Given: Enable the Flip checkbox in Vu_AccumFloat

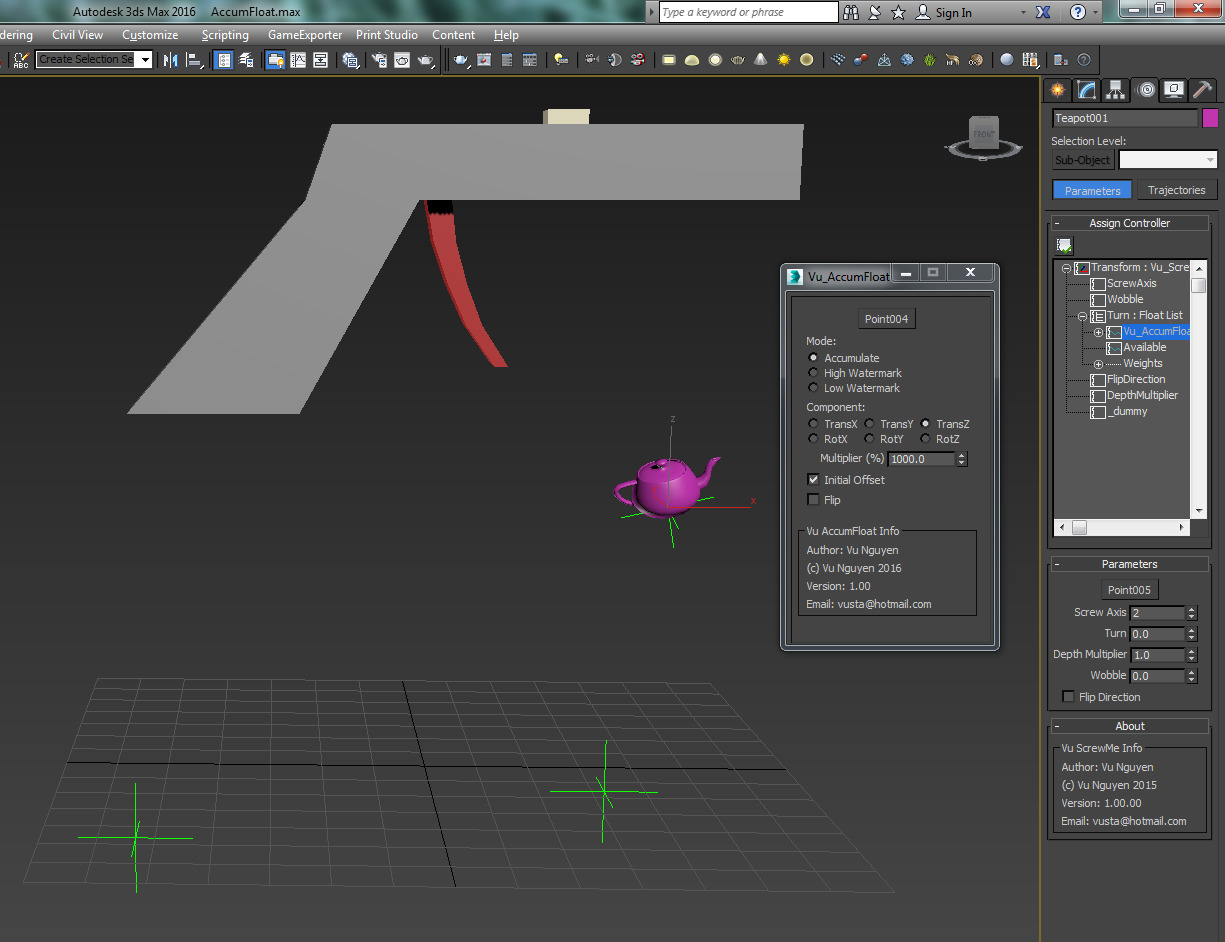Looking at the screenshot, I should click(x=813, y=500).
